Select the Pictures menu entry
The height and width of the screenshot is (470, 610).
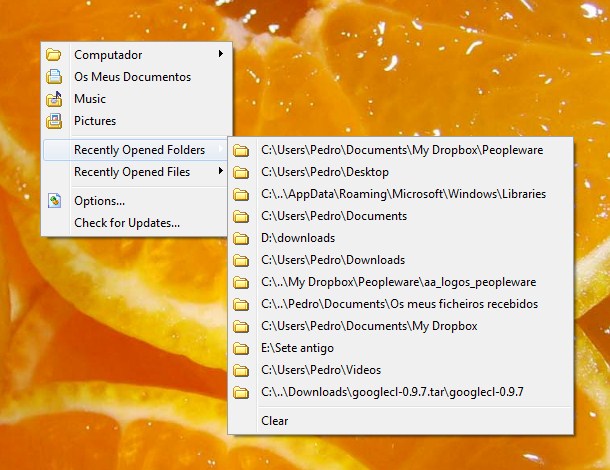click(136, 121)
